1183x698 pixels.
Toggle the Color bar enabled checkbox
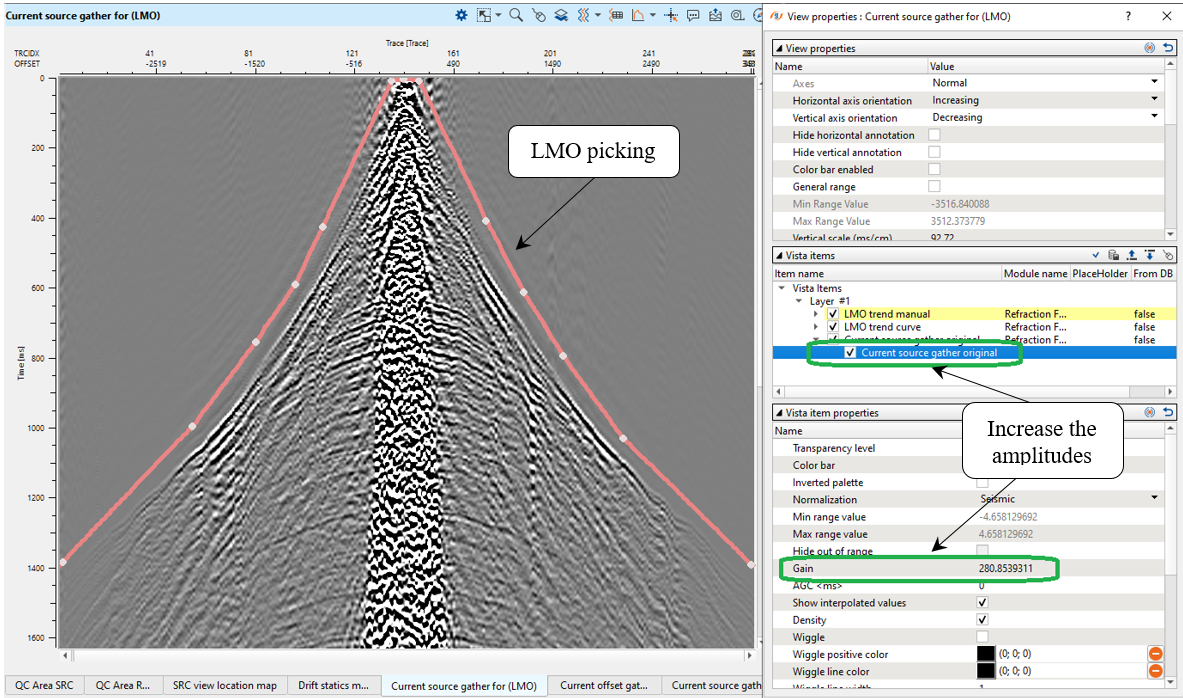tap(934, 170)
